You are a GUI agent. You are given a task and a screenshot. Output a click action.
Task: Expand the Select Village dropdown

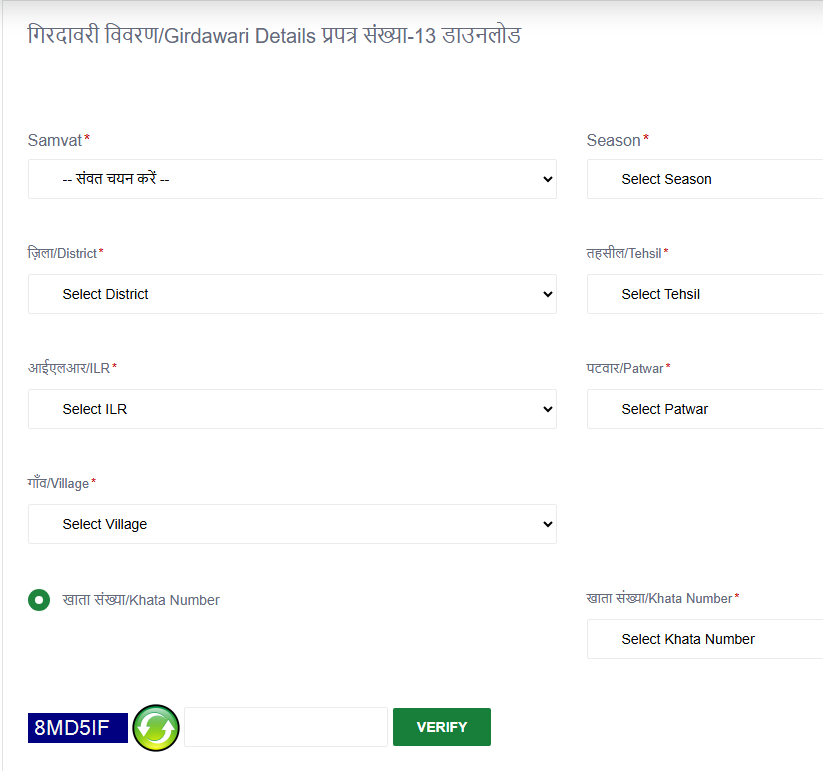coord(292,524)
